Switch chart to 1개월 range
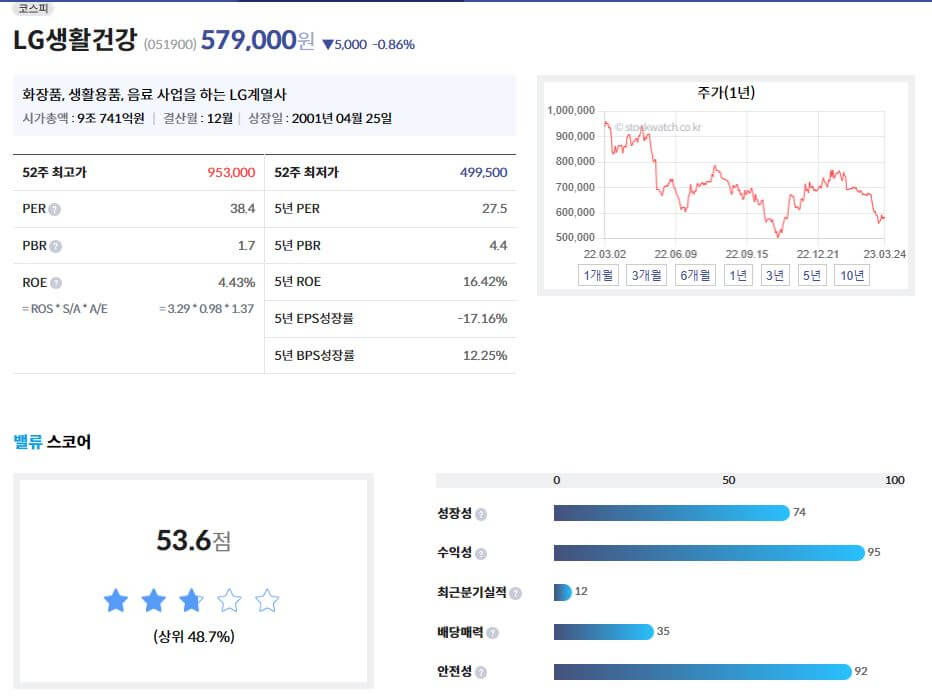 pyautogui.click(x=598, y=275)
